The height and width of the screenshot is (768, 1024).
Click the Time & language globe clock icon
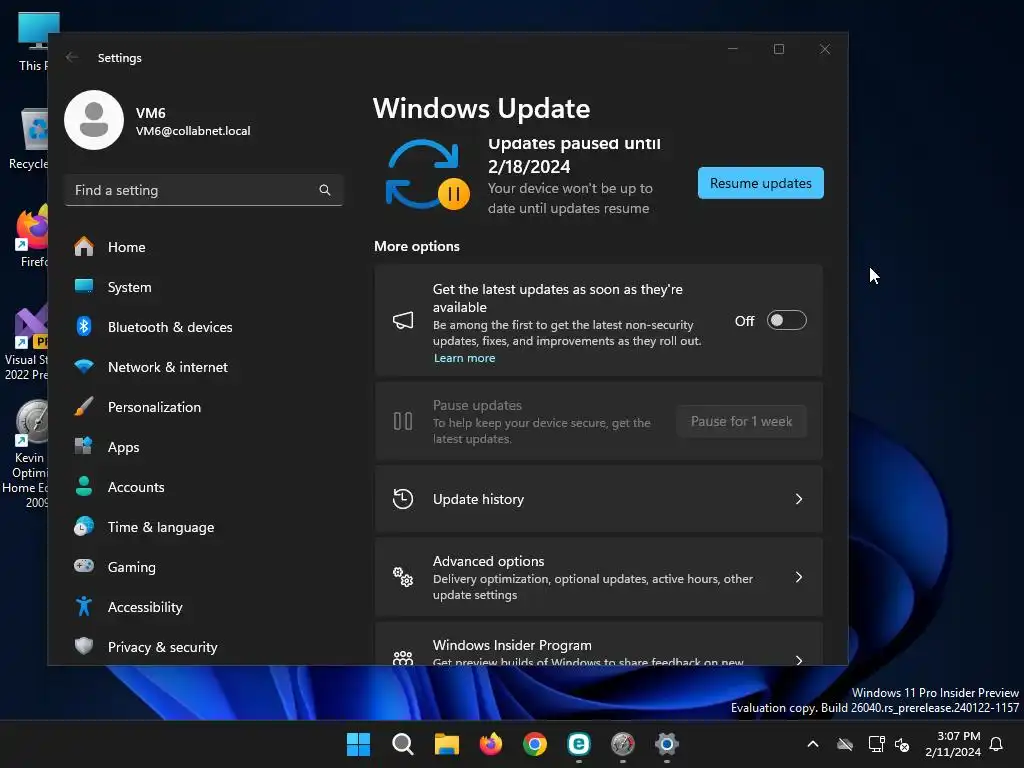[84, 526]
